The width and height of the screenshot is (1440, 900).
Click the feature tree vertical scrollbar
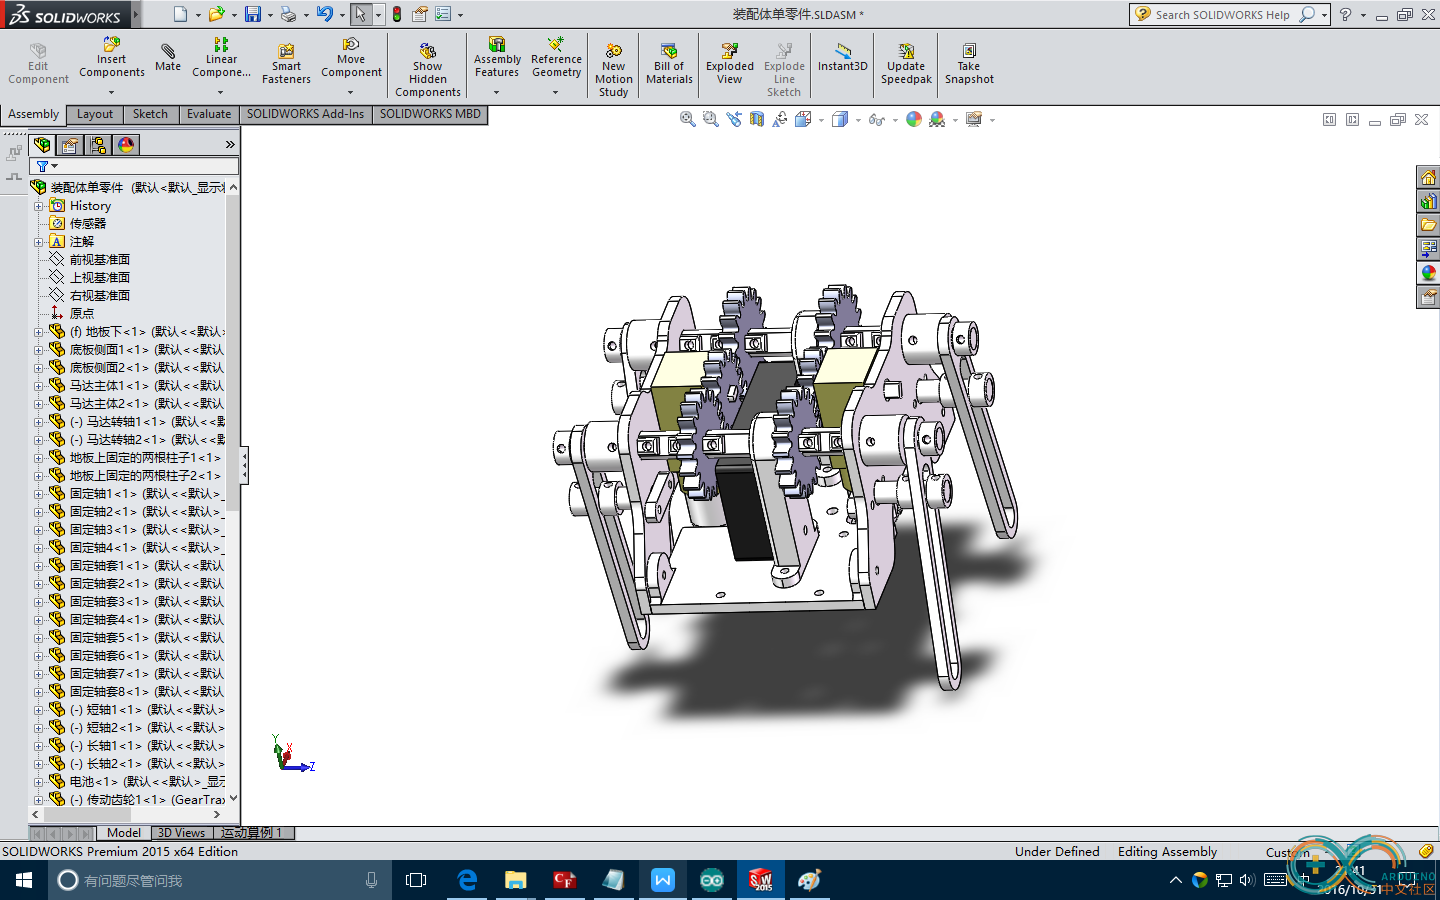coord(233,352)
